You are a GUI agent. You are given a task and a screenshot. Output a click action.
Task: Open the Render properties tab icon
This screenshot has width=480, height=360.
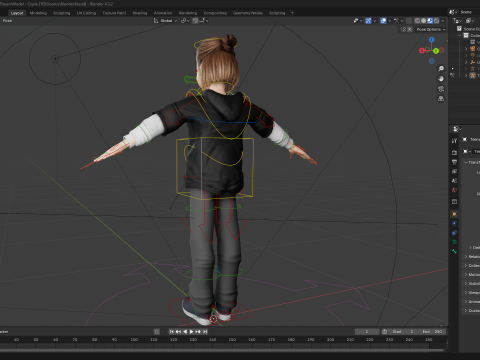tap(454, 152)
